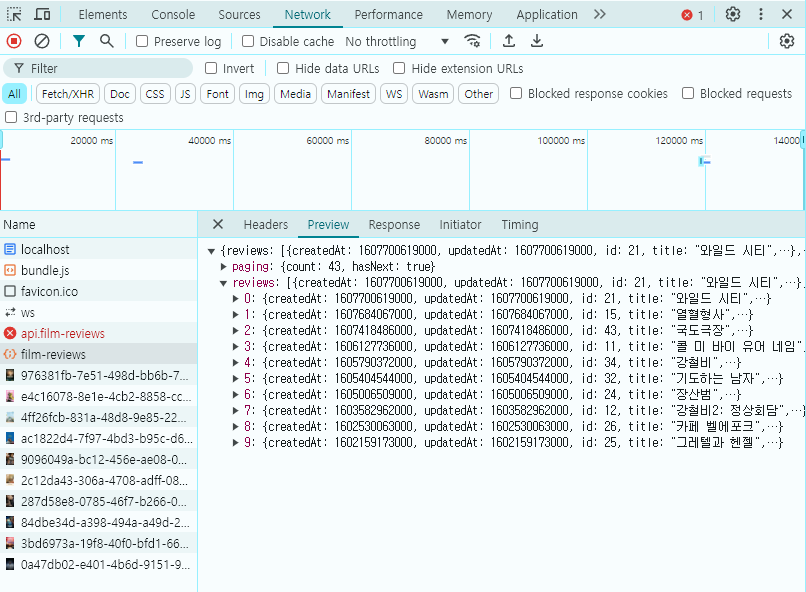Select image request 9096049a-bc12-456e

(x=98, y=459)
